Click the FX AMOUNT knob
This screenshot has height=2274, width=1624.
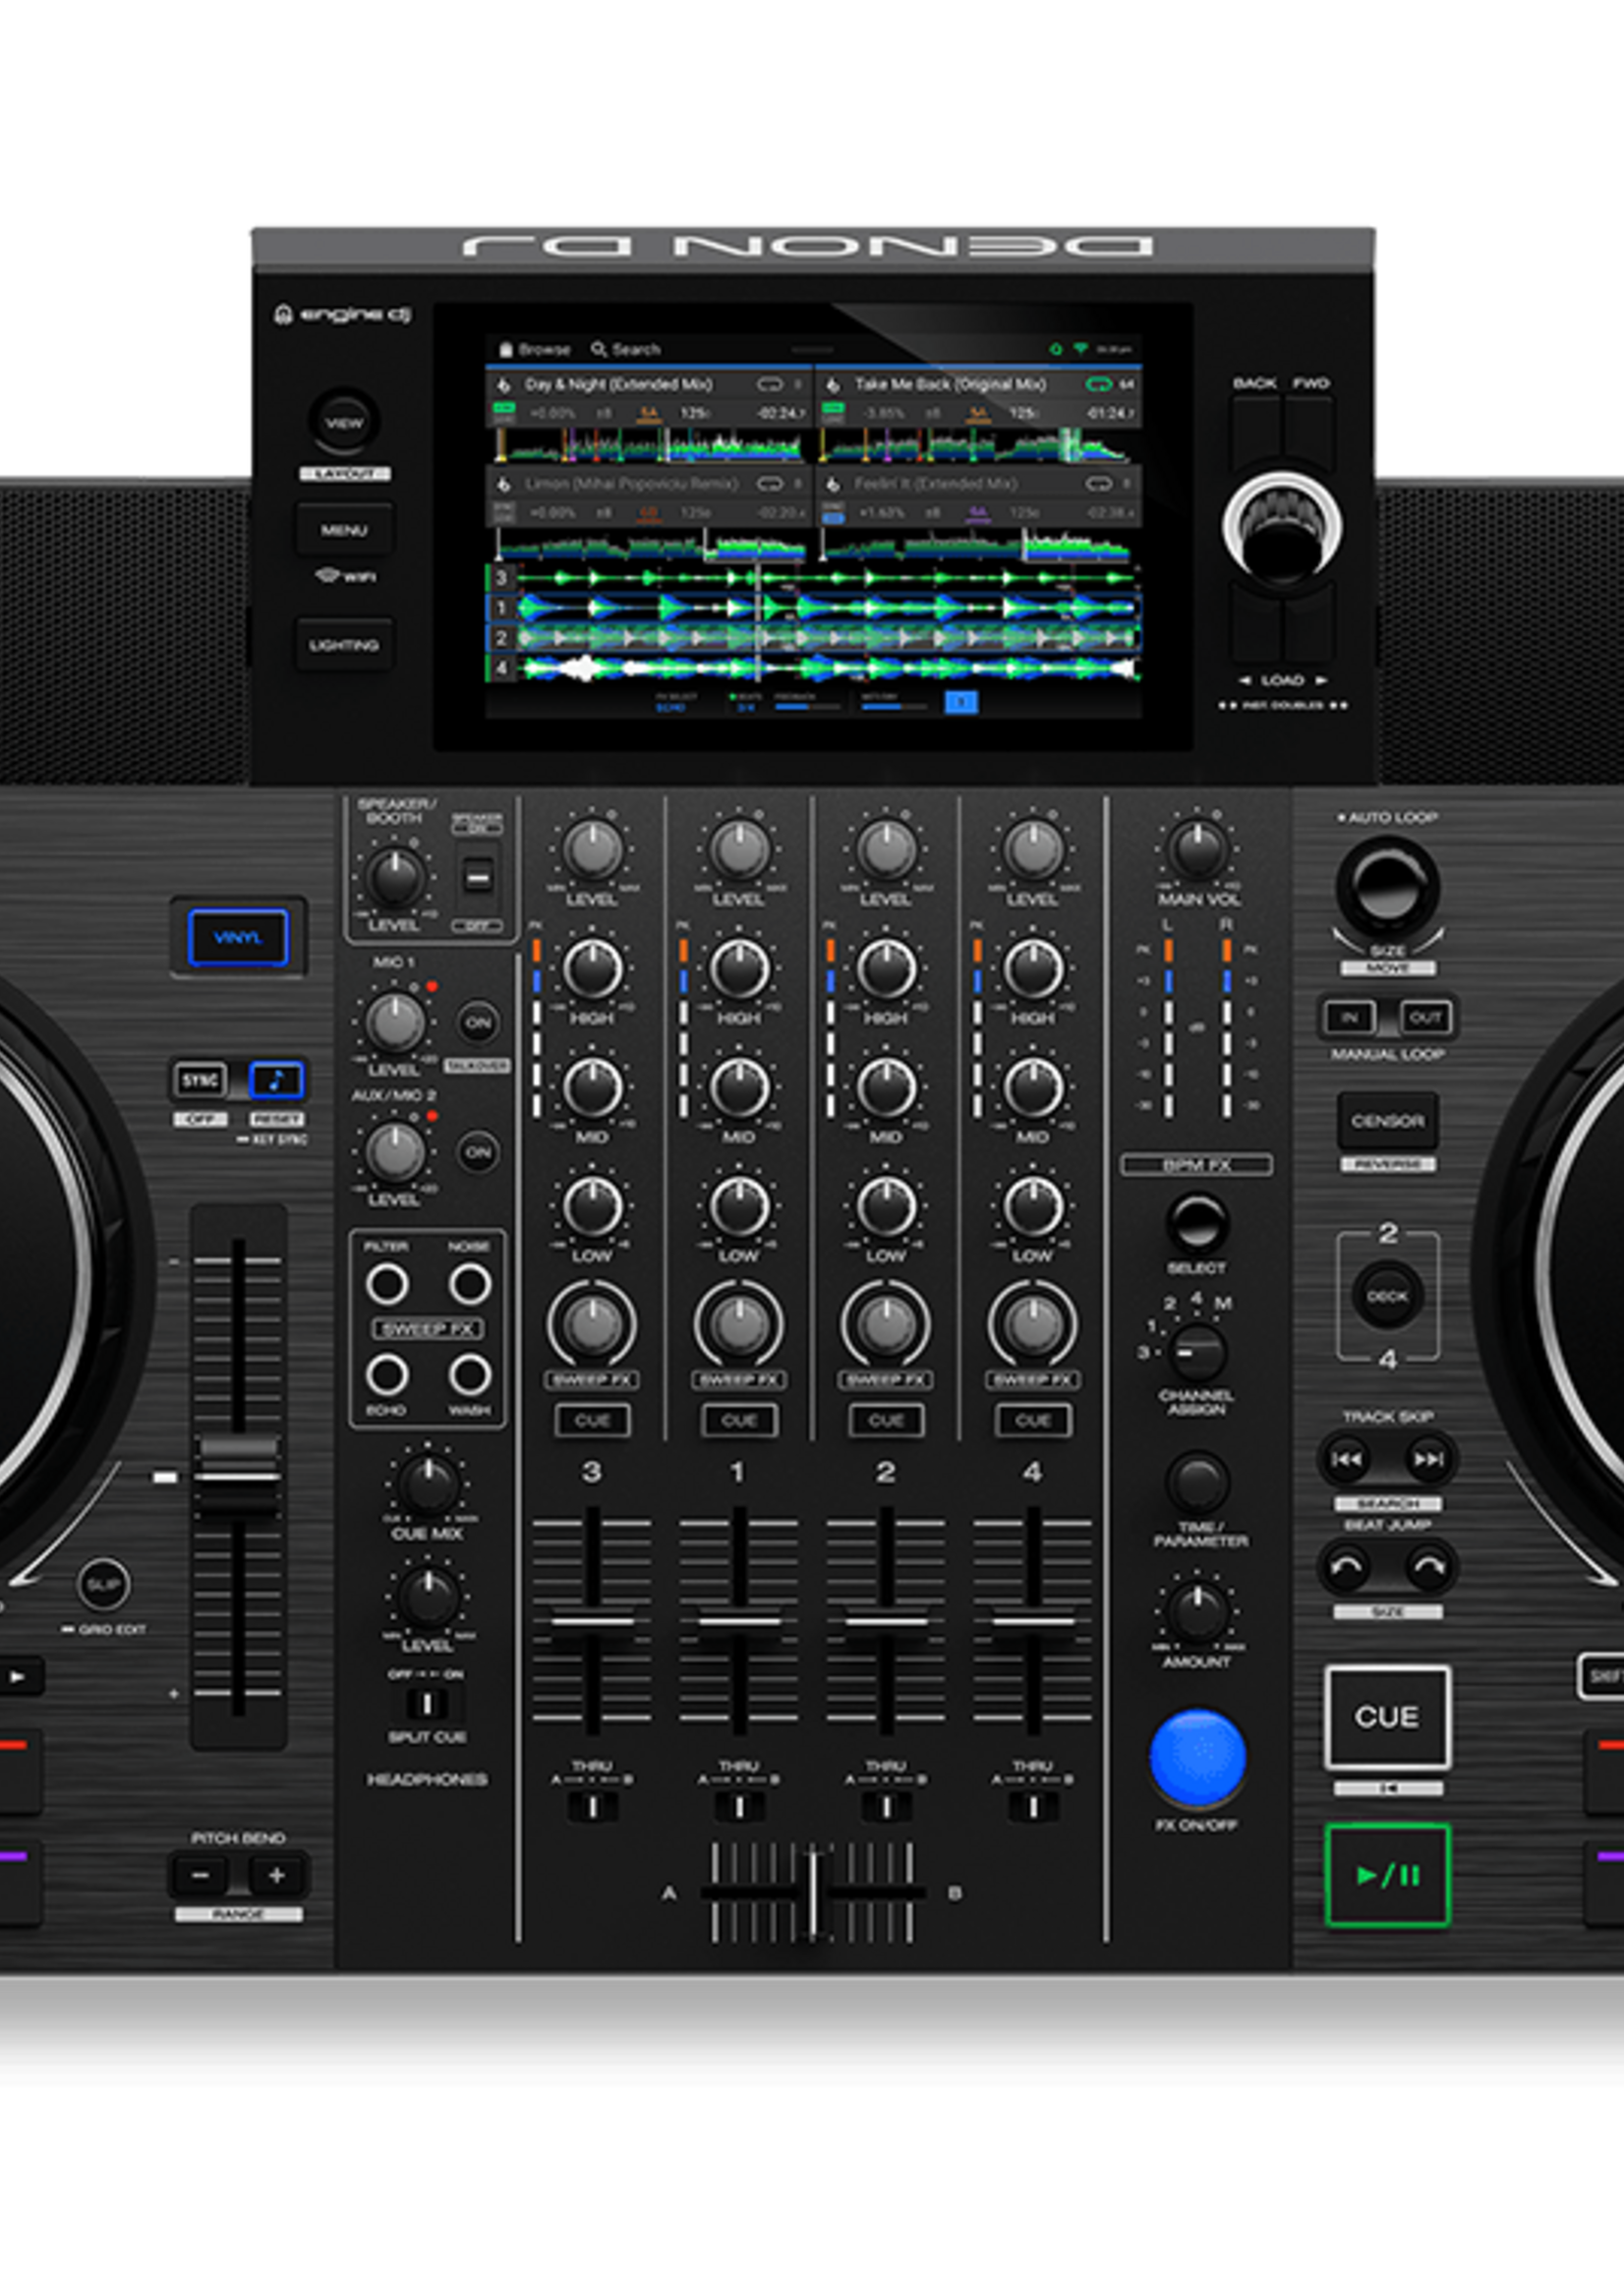(1197, 1611)
